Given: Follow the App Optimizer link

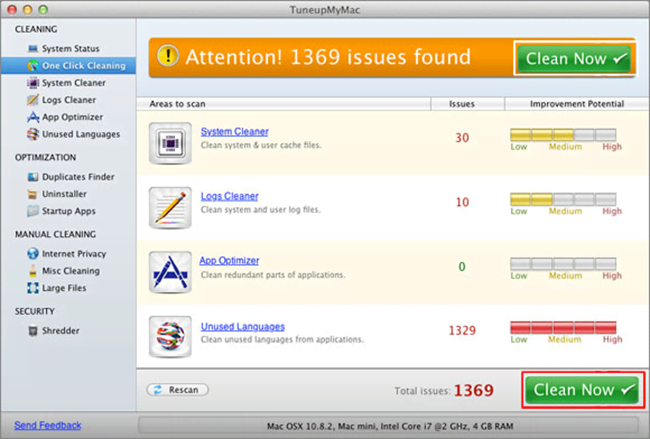Looking at the screenshot, I should pyautogui.click(x=229, y=261).
